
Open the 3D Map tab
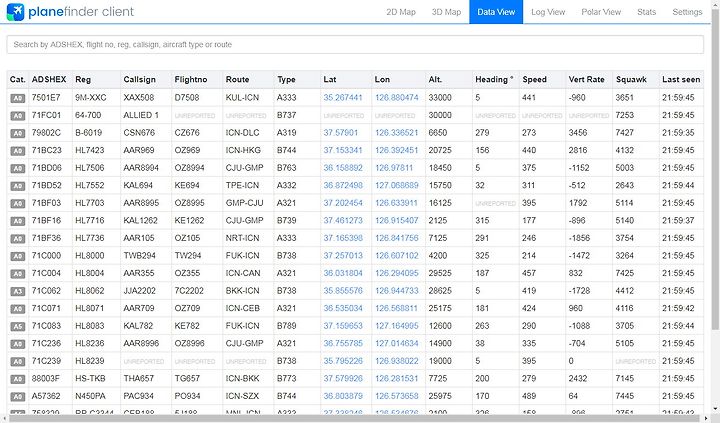[446, 12]
